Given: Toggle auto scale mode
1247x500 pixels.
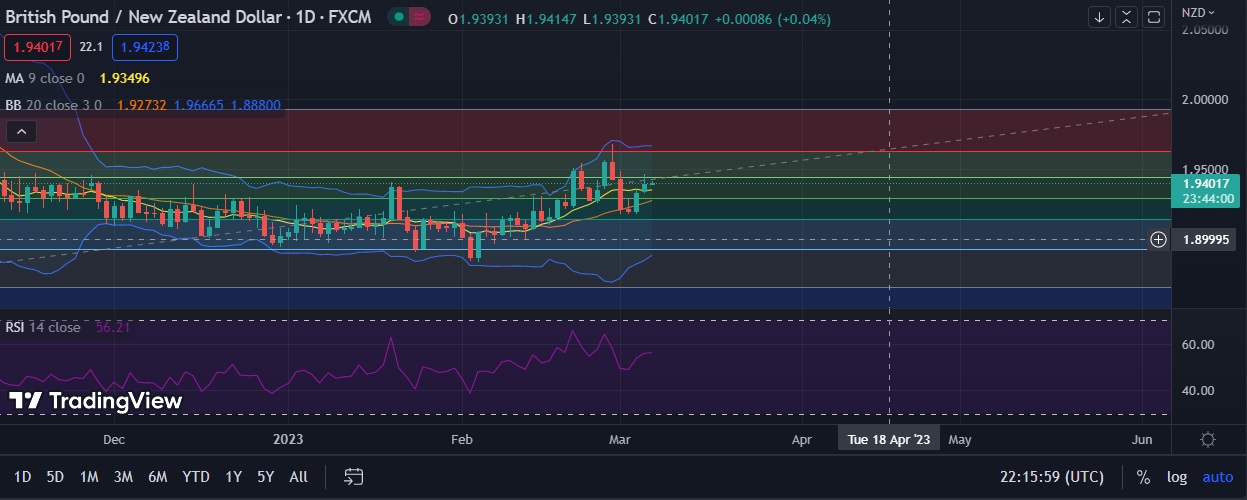Looking at the screenshot, I should tap(1217, 477).
